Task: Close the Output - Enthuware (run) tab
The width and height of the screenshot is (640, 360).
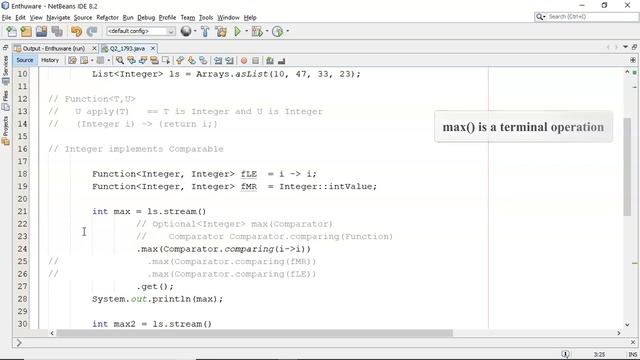Action: coord(94,48)
